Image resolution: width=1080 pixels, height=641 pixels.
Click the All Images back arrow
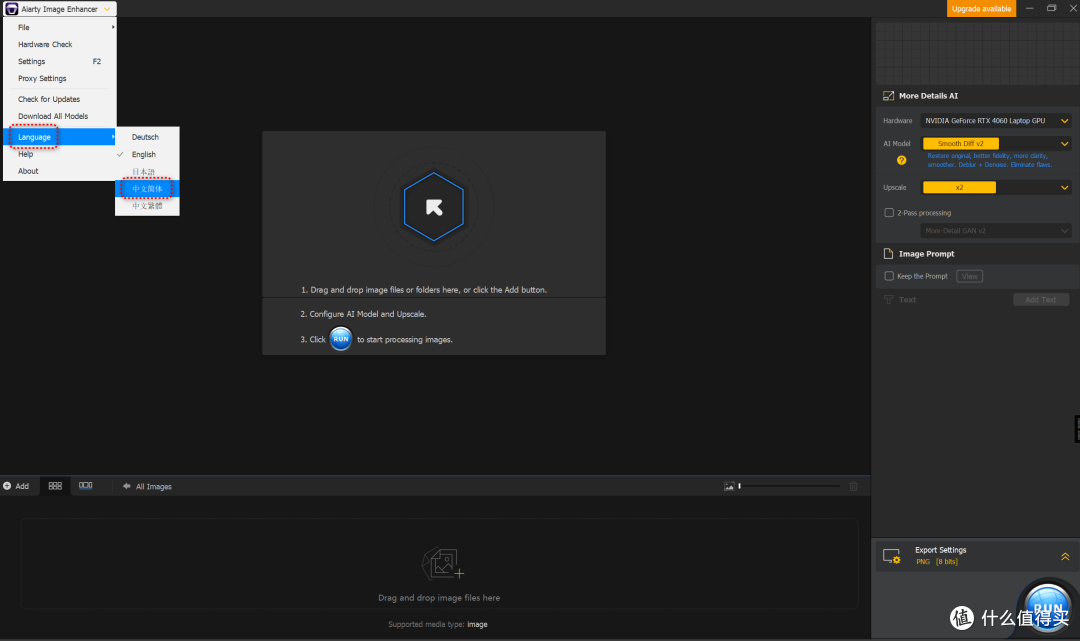127,486
